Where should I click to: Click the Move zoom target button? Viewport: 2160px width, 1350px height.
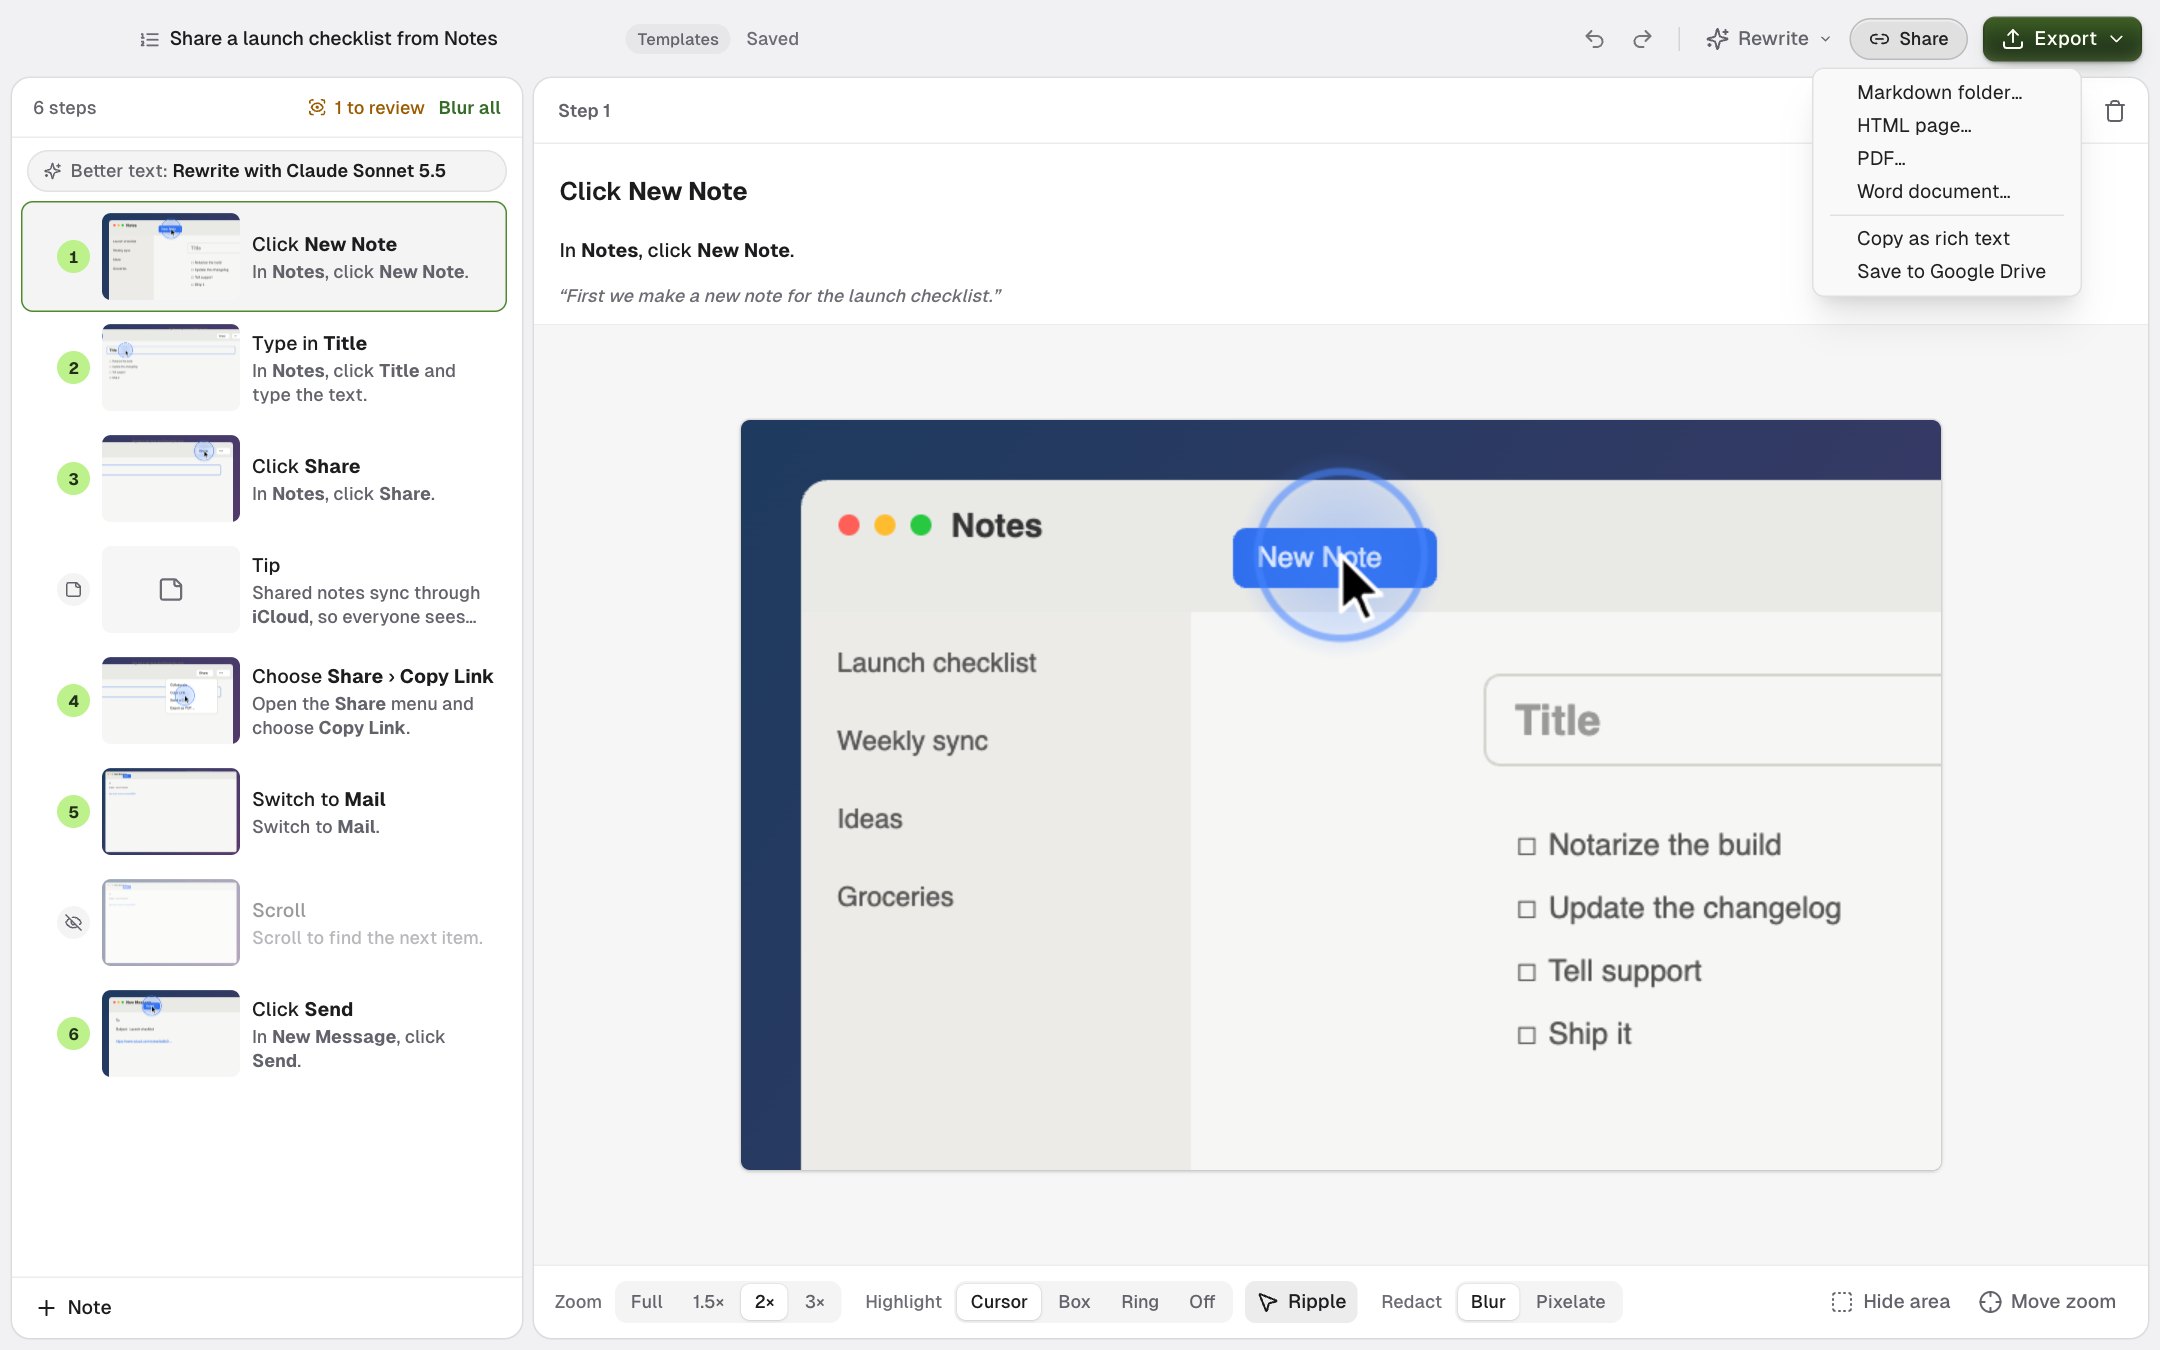[2047, 1301]
